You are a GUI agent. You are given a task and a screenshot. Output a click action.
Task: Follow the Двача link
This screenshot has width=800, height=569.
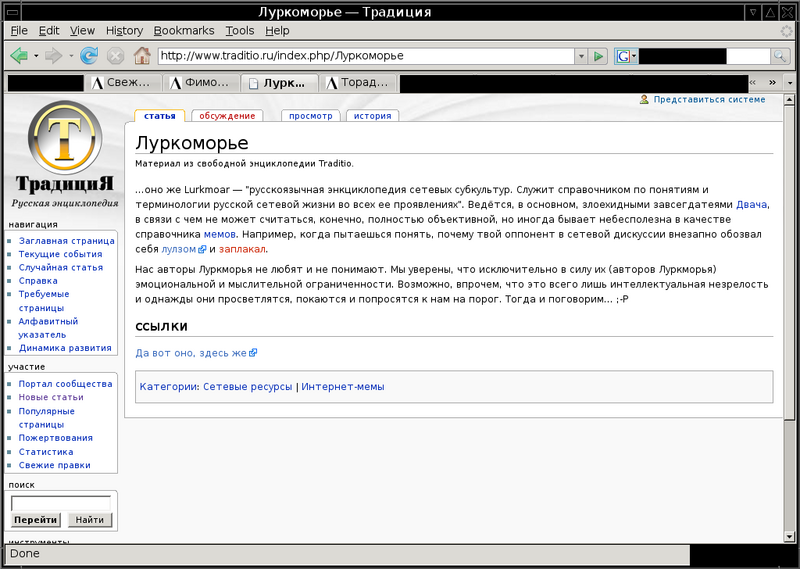point(751,205)
